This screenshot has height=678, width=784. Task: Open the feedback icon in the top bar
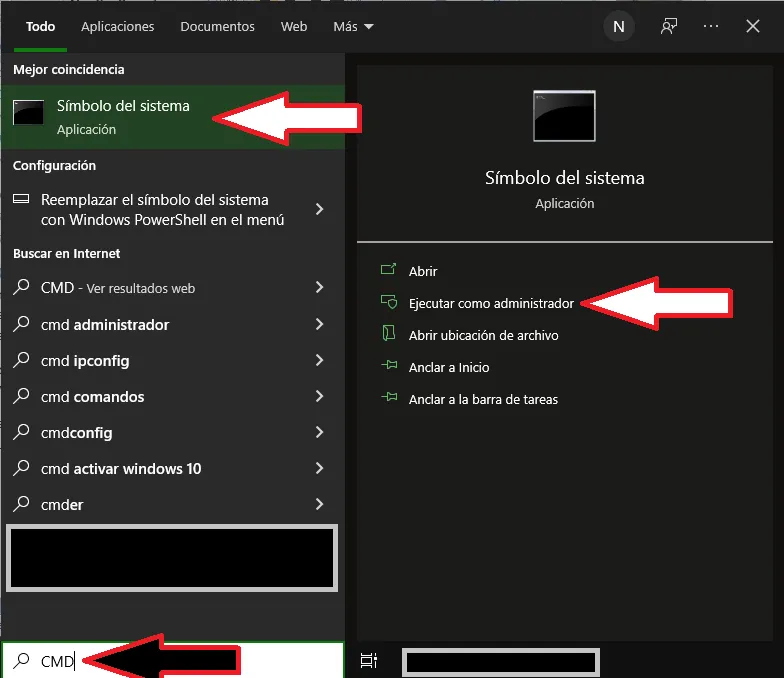click(669, 27)
